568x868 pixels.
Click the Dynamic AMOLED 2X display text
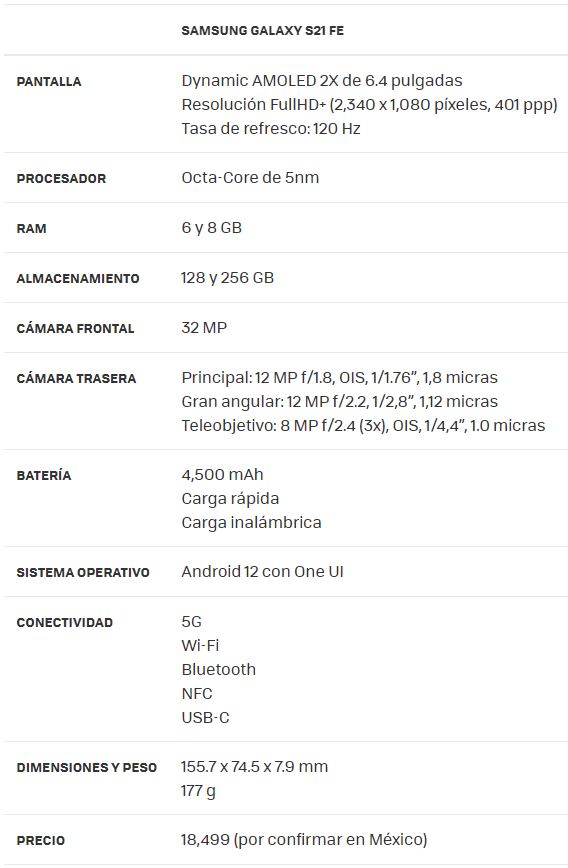click(x=322, y=81)
